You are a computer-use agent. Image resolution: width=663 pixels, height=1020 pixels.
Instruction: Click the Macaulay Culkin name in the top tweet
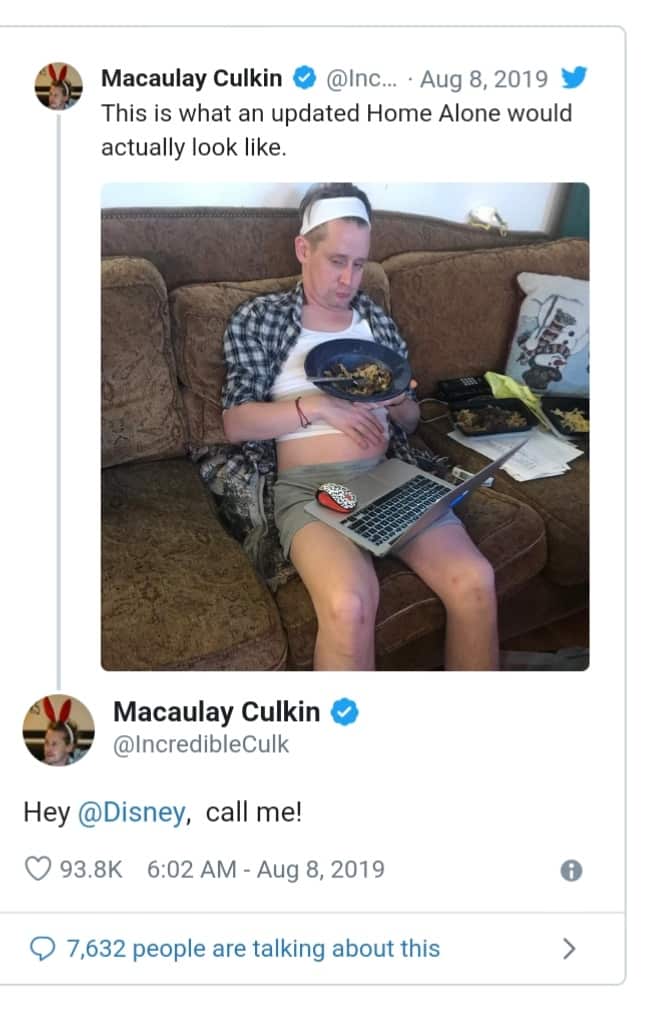(191, 78)
